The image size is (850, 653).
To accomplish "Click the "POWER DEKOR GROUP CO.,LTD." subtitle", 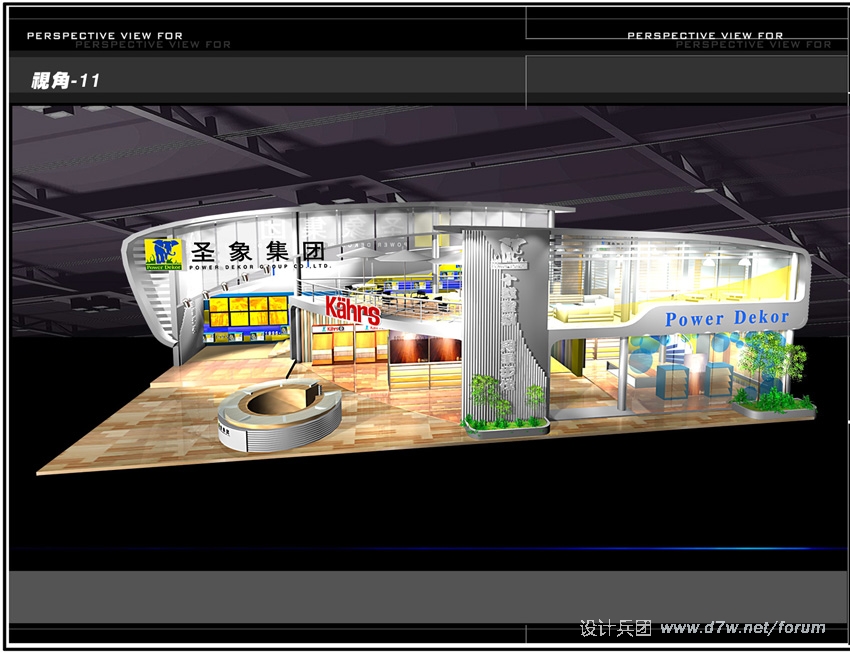I will click(x=260, y=267).
